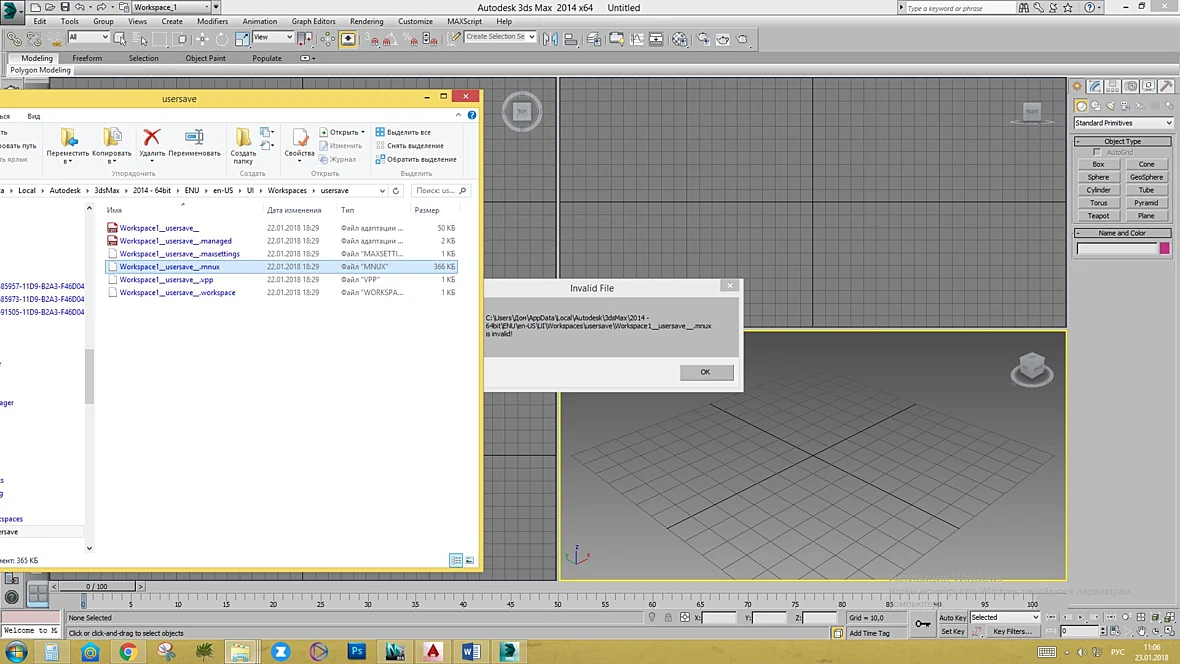Create a Teapot primitive
Image resolution: width=1180 pixels, height=664 pixels.
[1098, 216]
